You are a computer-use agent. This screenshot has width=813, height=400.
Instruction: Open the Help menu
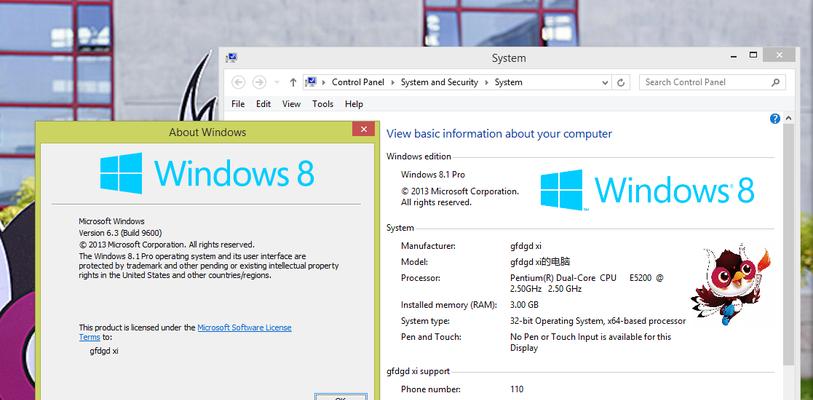pos(354,104)
